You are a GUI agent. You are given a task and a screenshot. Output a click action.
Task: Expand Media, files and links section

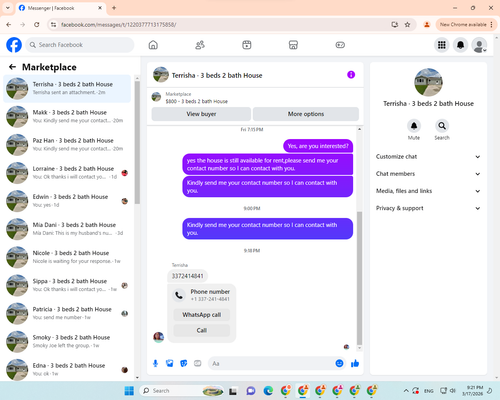pos(428,191)
